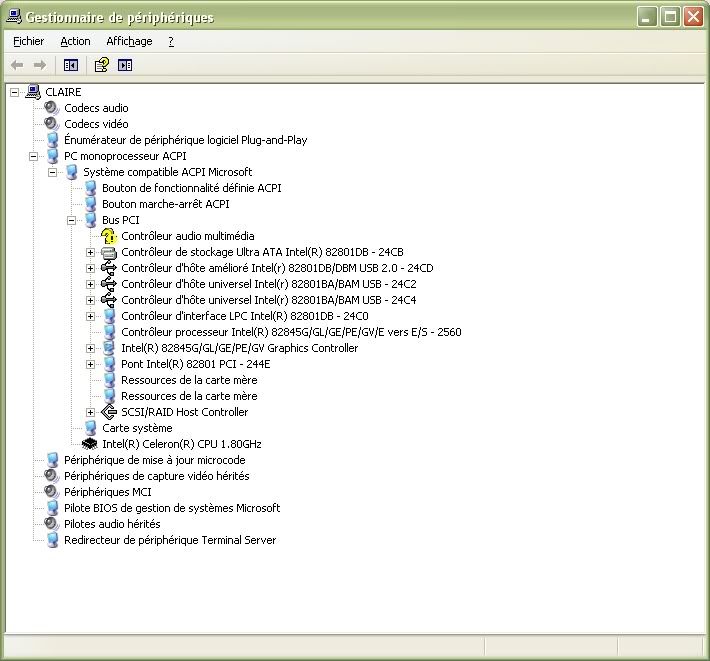Select Carte système tree item
The width and height of the screenshot is (710, 661).
tap(137, 428)
